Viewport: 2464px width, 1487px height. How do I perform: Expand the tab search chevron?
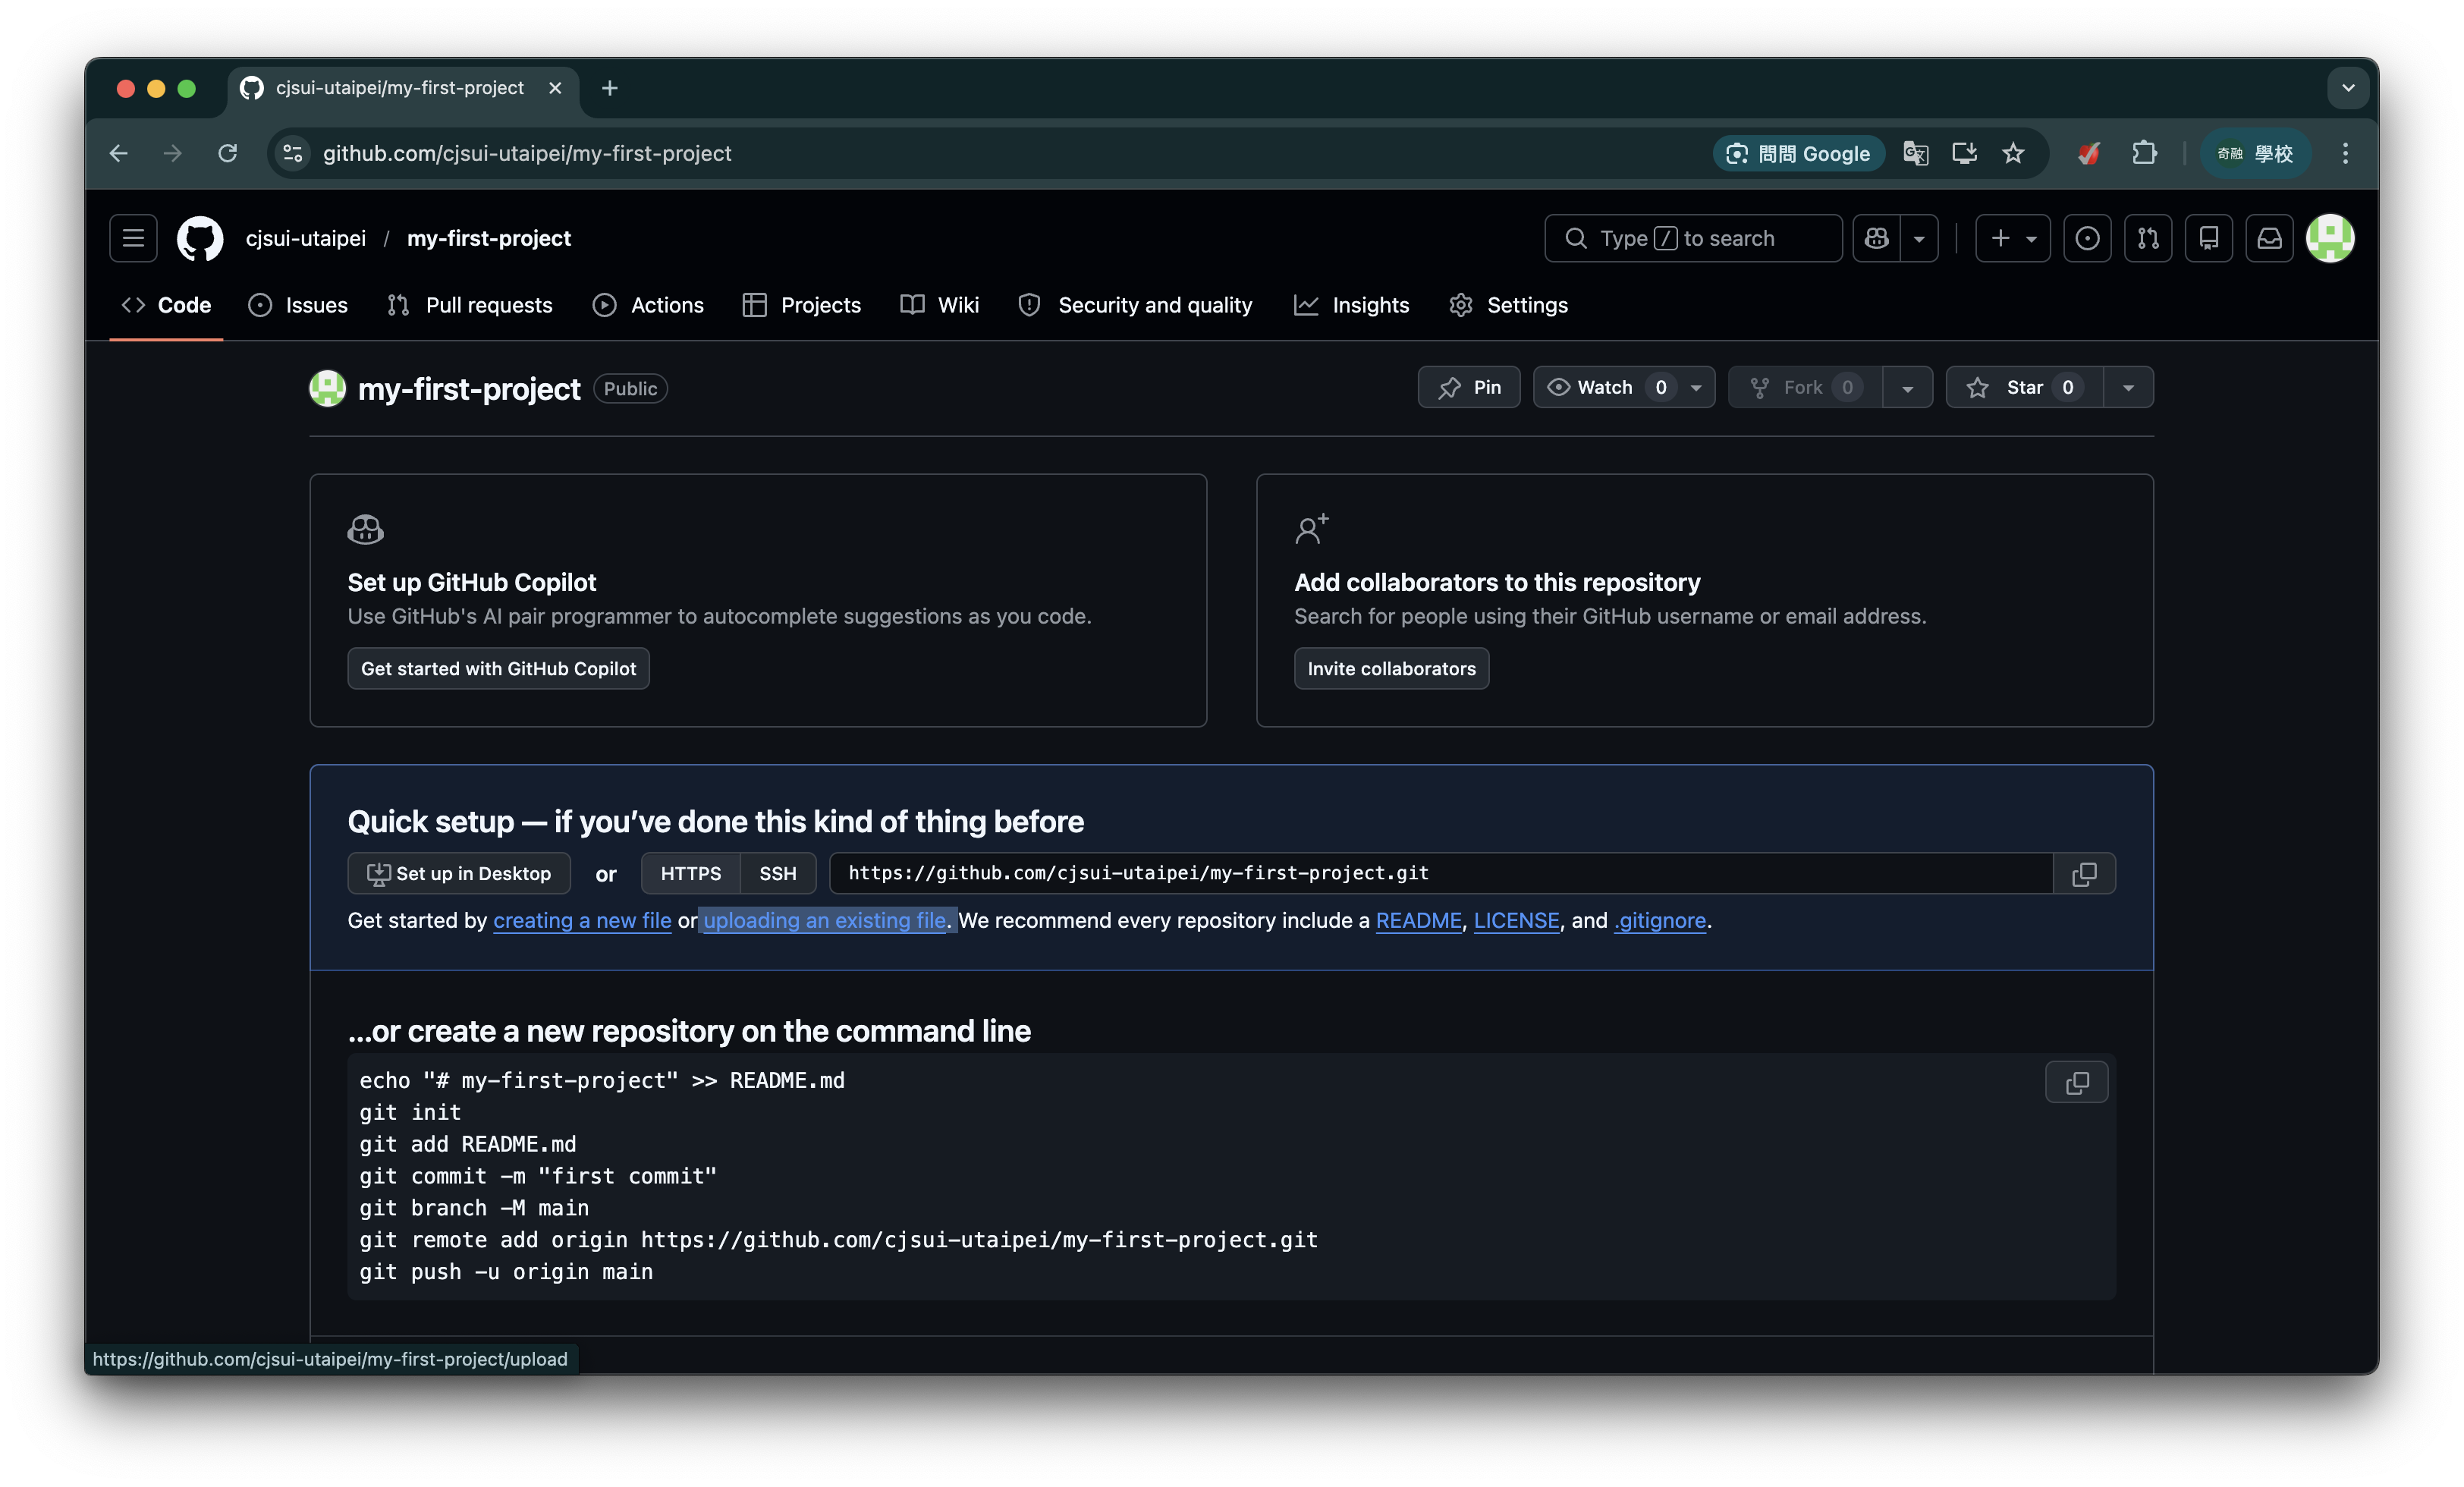pos(2348,88)
